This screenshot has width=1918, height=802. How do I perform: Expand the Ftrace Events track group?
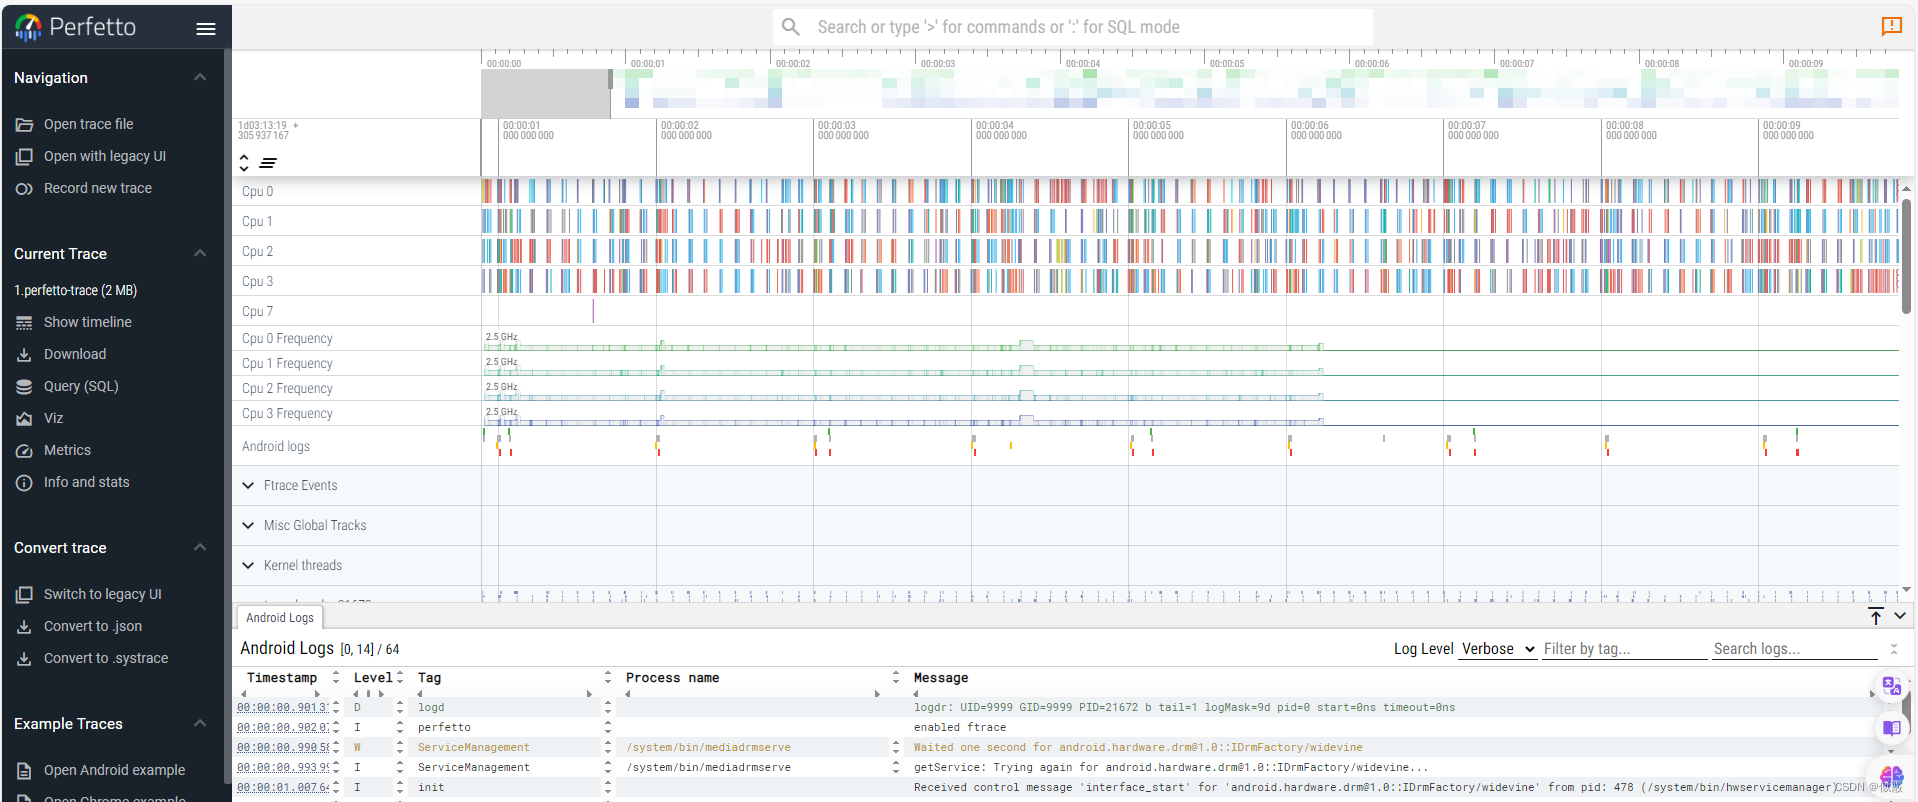tap(248, 486)
